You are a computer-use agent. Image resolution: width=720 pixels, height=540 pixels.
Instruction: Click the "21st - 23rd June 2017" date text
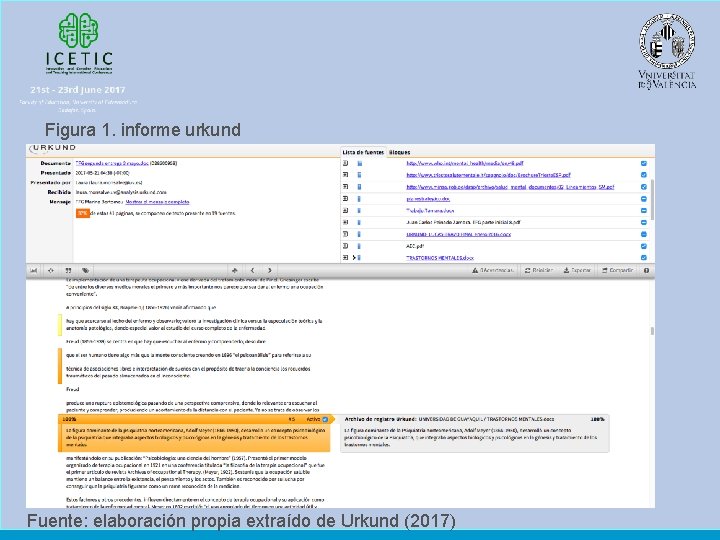[78, 90]
